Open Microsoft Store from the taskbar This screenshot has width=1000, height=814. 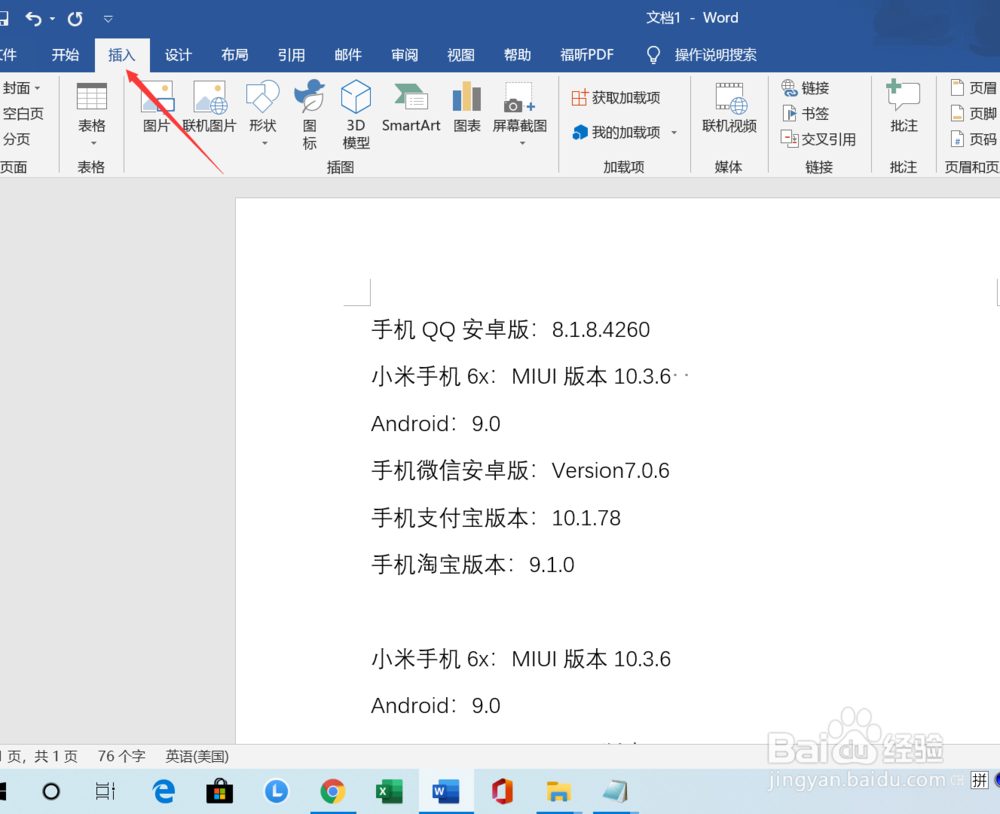pos(219,792)
